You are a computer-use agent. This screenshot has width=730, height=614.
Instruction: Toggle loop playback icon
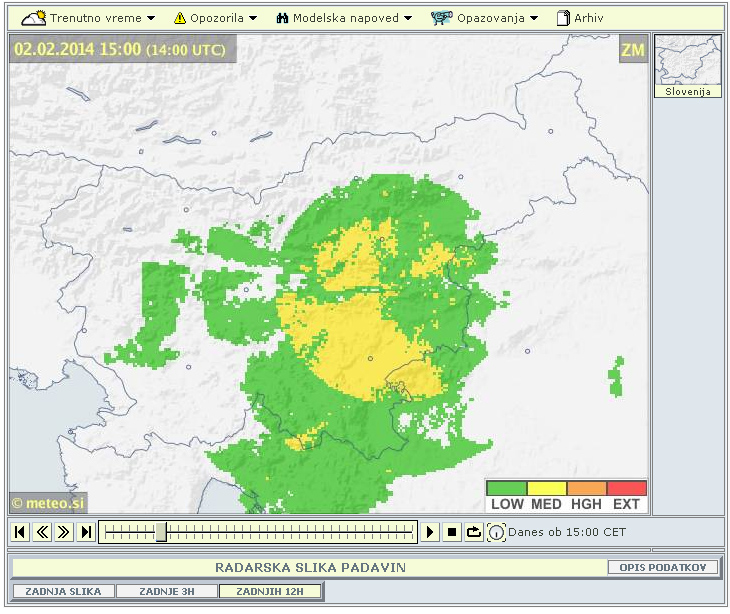(x=474, y=532)
